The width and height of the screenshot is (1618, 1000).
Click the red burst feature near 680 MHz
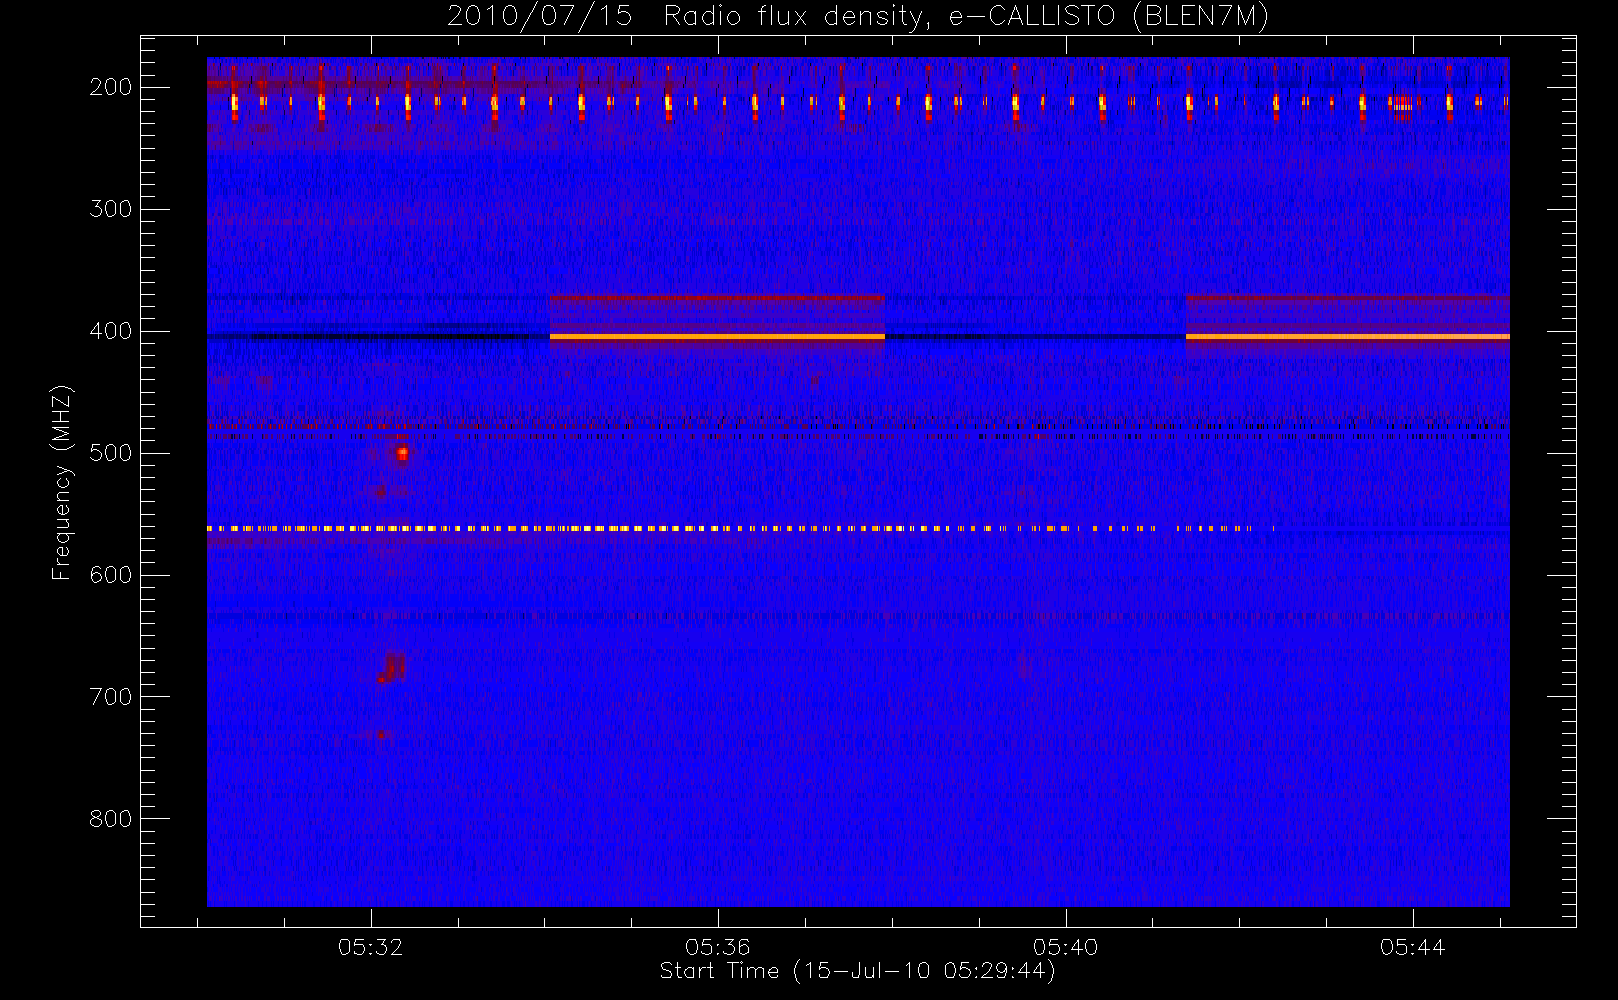pyautogui.click(x=392, y=667)
